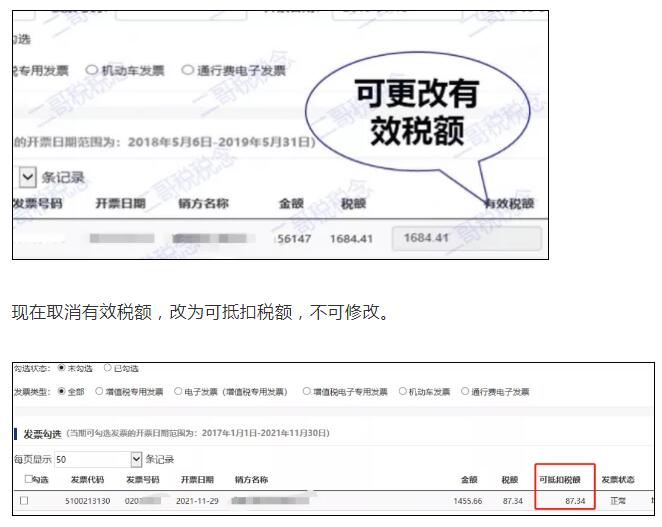Select the 已勾选 radio button

pyautogui.click(x=107, y=368)
